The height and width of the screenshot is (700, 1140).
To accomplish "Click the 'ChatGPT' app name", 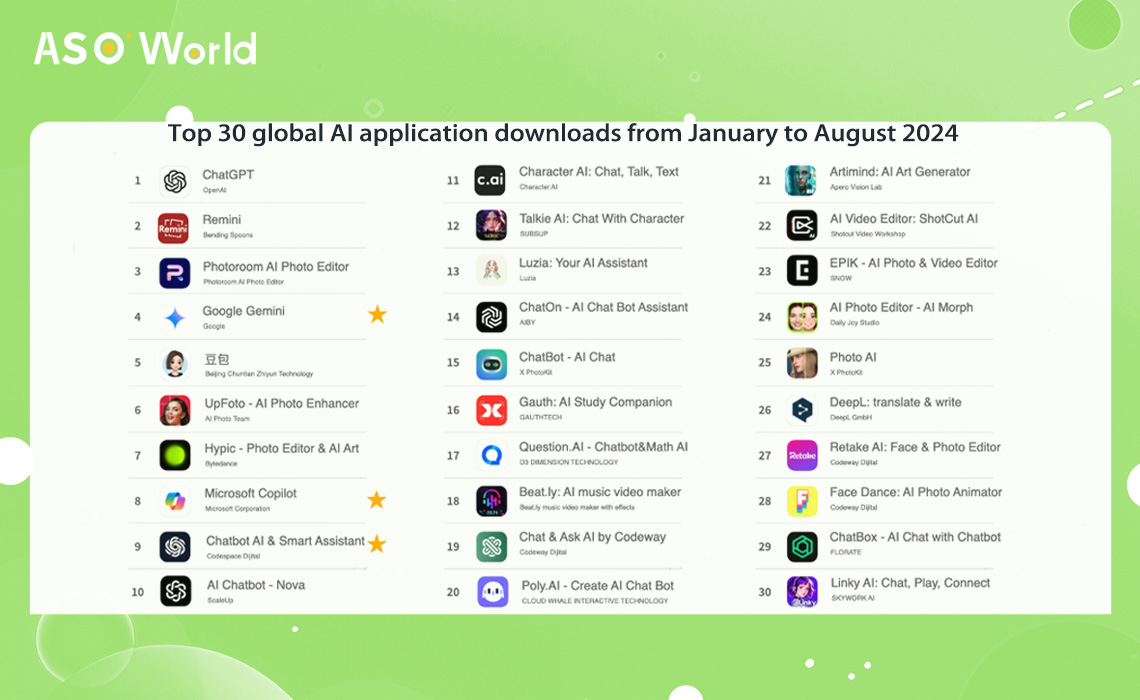I will click(228, 174).
